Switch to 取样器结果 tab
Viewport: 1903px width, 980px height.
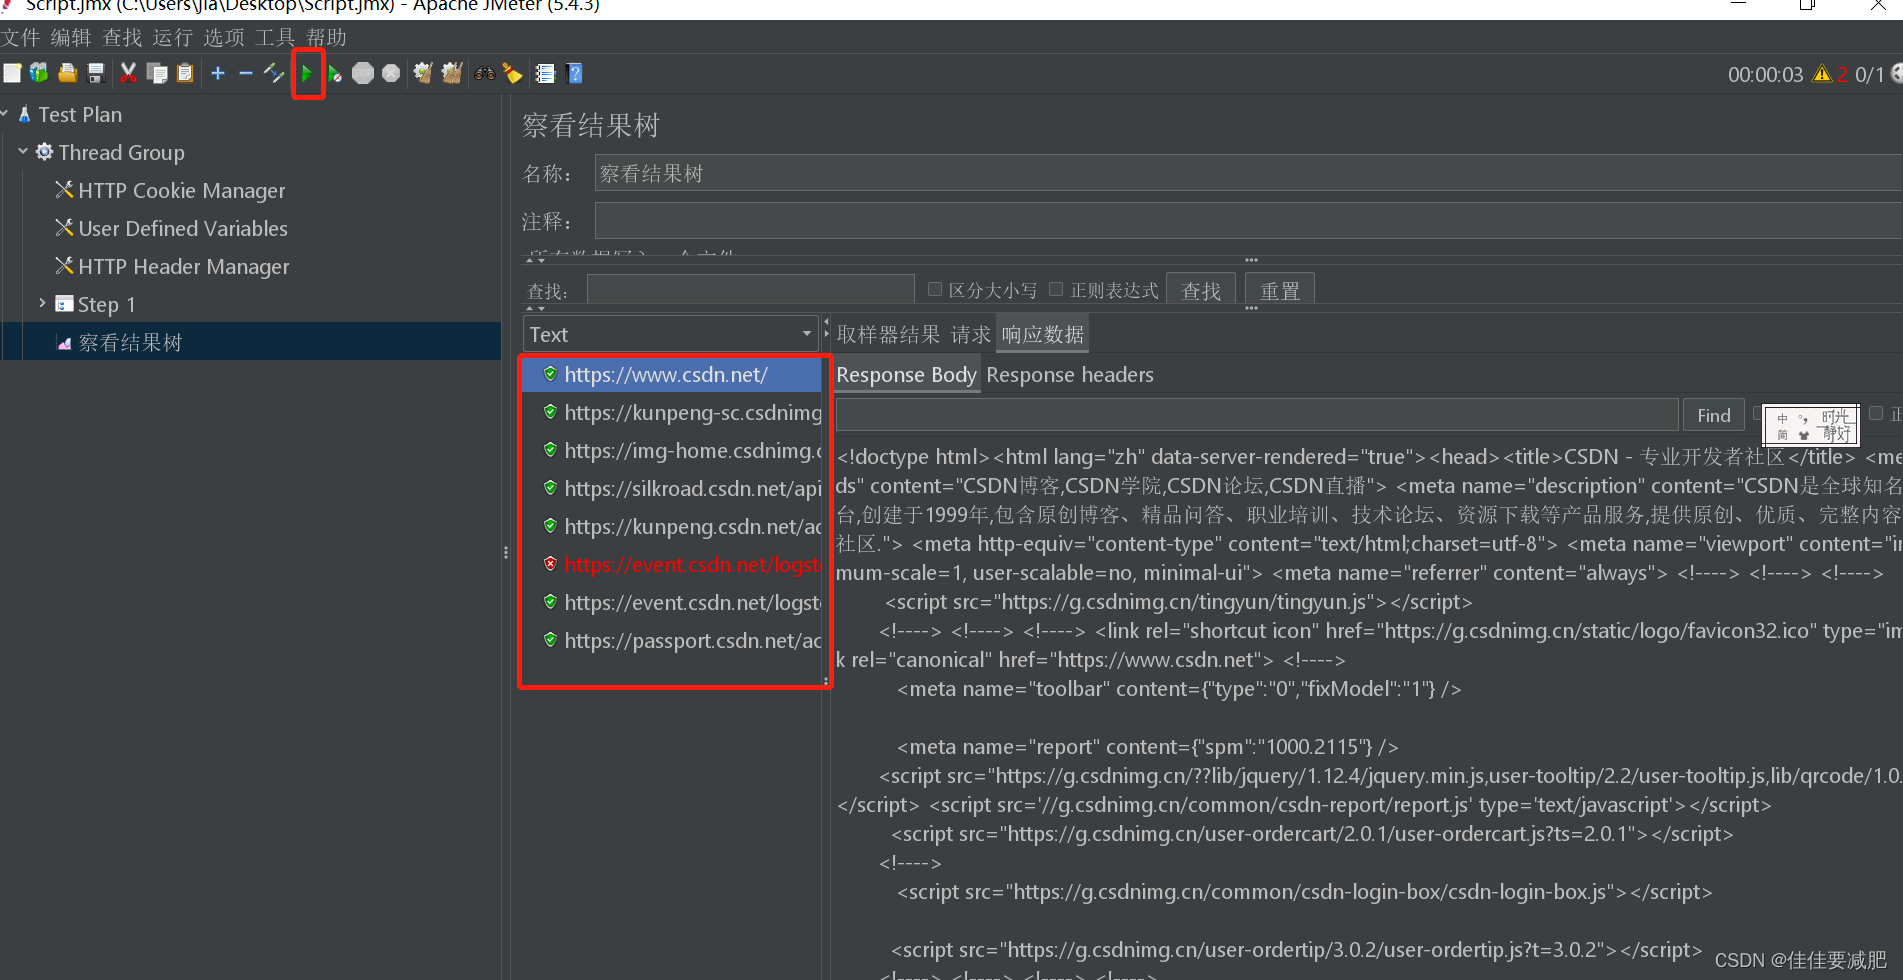click(888, 334)
